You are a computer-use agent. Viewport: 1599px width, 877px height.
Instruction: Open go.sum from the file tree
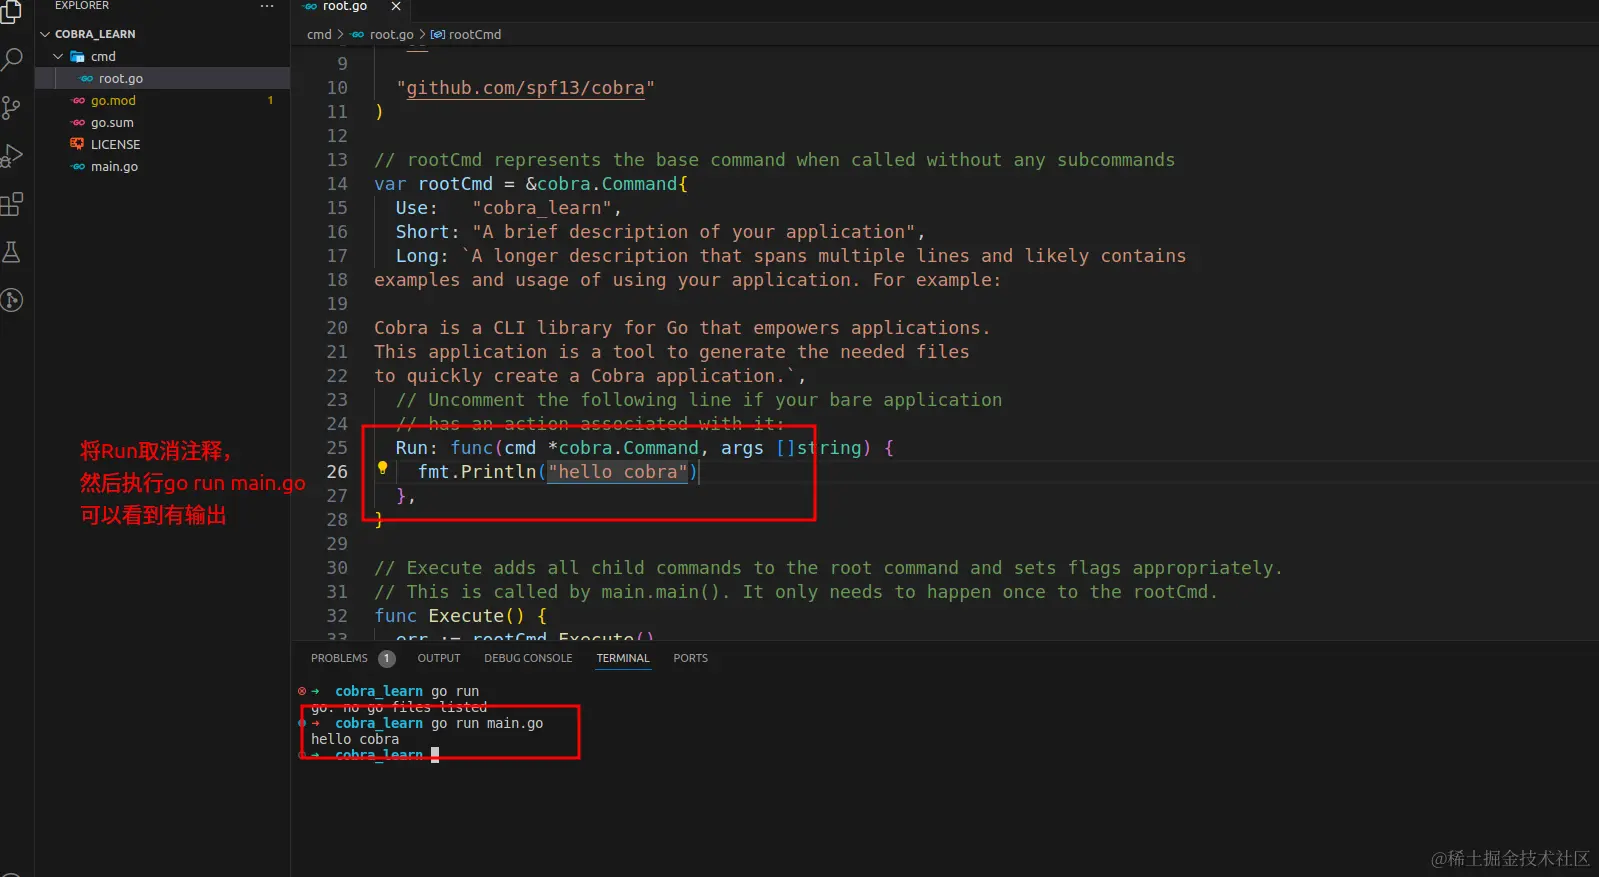click(x=162, y=122)
